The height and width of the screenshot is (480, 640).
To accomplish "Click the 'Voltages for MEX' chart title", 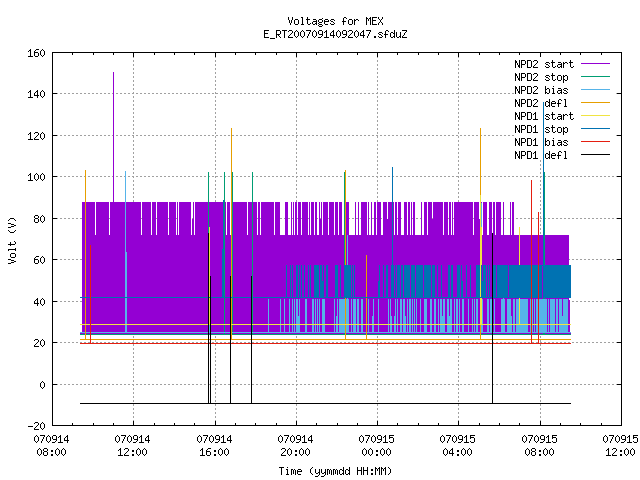I will pyautogui.click(x=335, y=21).
